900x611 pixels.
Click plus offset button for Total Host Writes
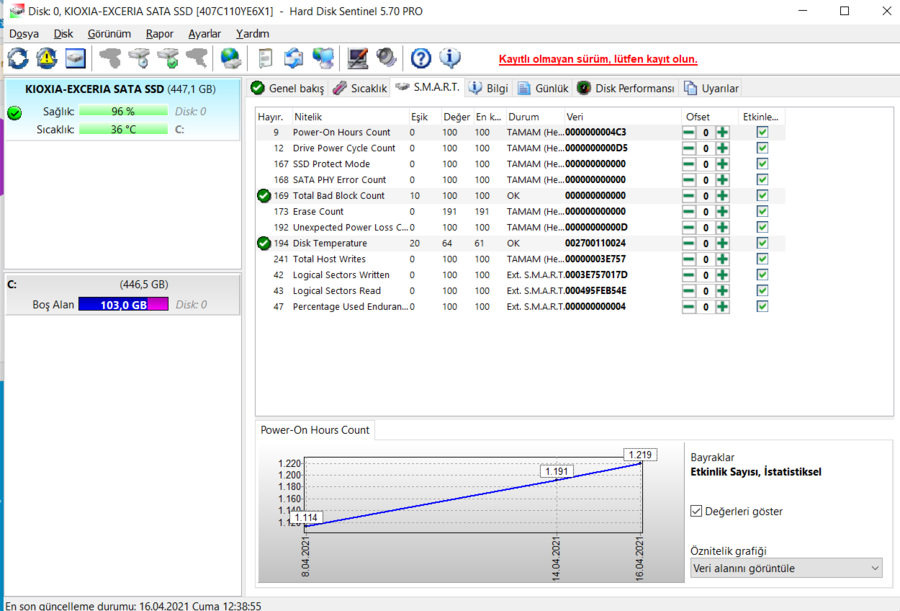[723, 260]
